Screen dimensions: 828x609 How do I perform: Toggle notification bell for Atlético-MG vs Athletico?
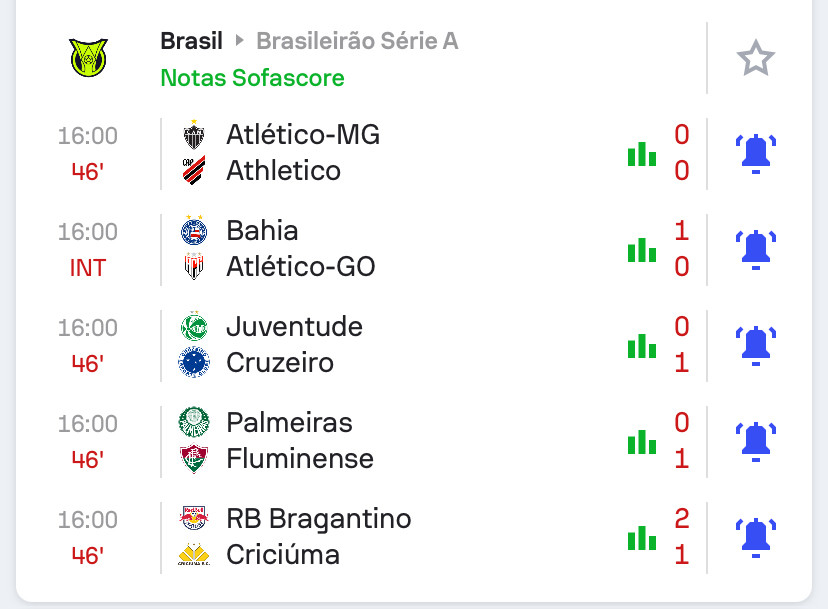click(756, 153)
